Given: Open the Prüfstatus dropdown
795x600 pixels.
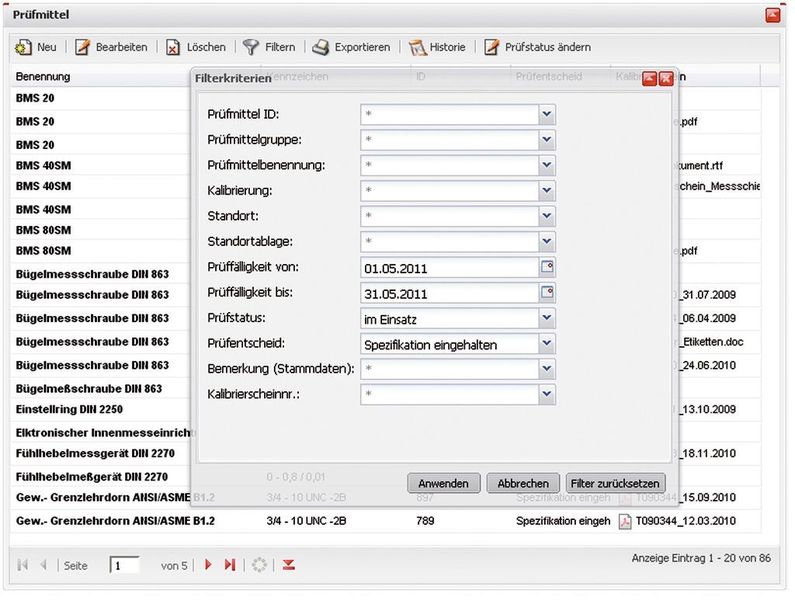Looking at the screenshot, I should pyautogui.click(x=547, y=318).
